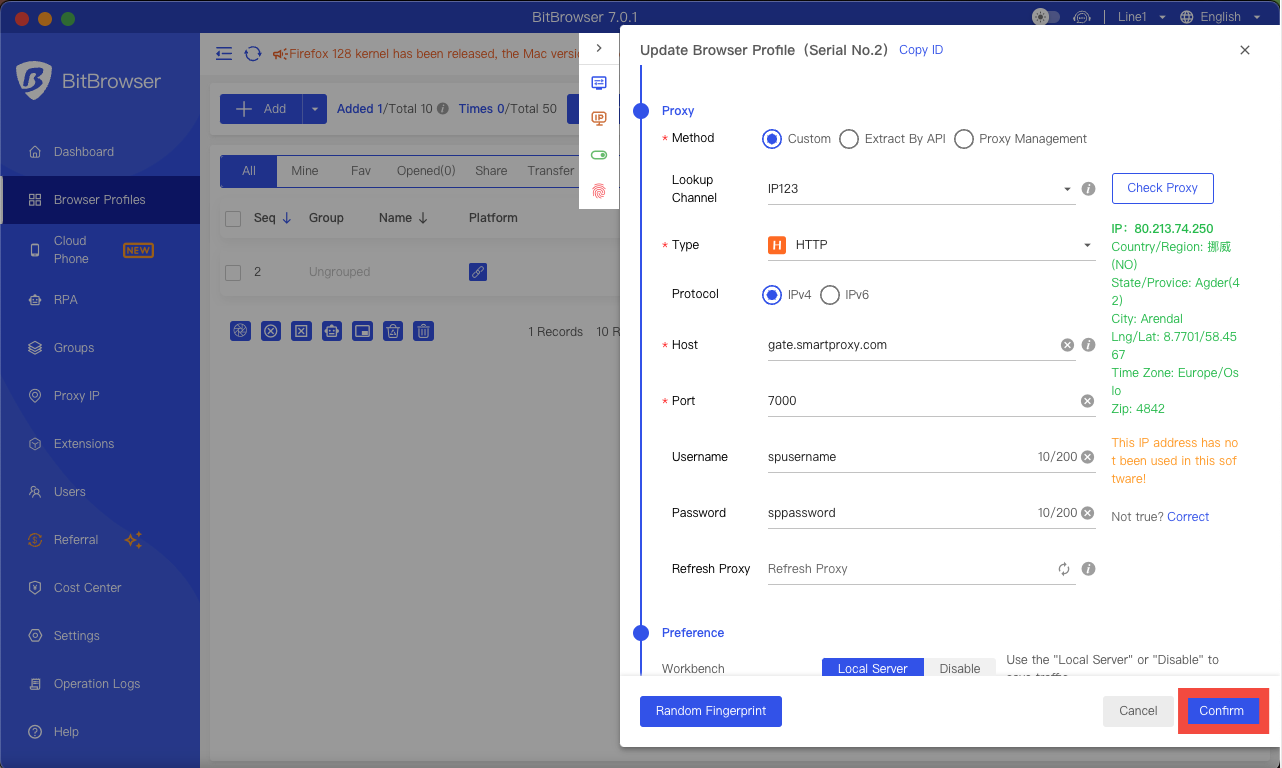The image size is (1282, 768).
Task: Clear the Host field with its X icon
Action: [1067, 345]
